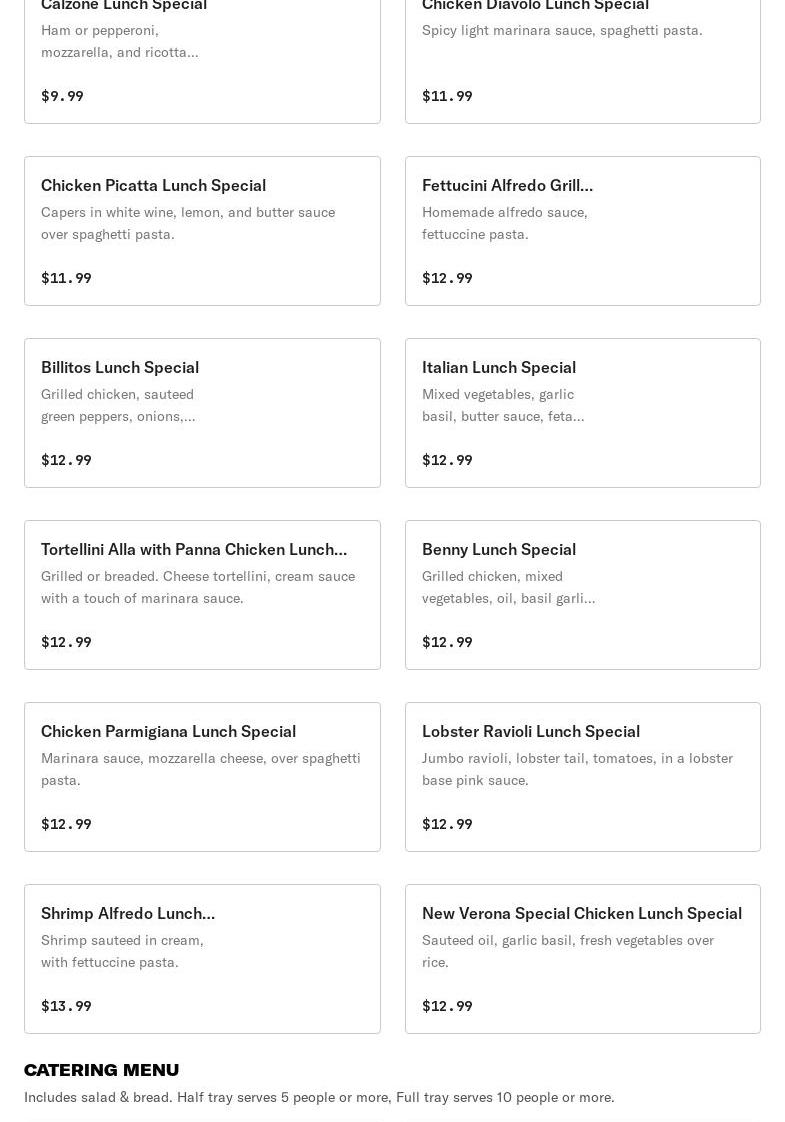Click the Chicken Parmigiana marinara sauce description
The height and width of the screenshot is (1122, 785).
pyautogui.click(x=200, y=769)
